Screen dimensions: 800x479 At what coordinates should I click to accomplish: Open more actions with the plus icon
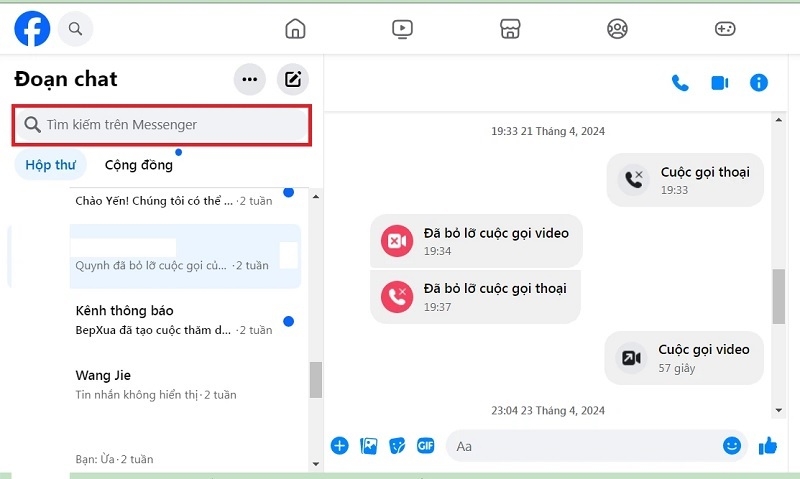339,446
